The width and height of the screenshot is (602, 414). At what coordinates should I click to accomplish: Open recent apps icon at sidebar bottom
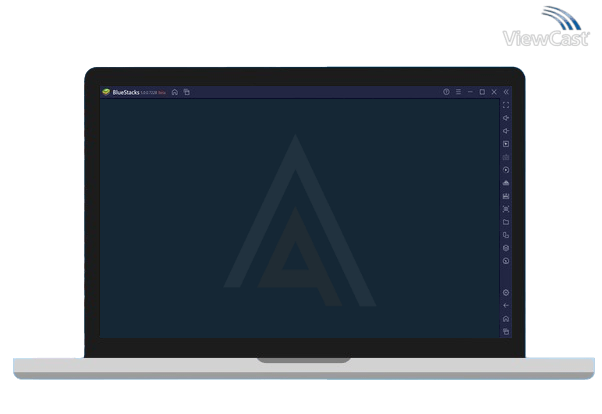tap(506, 331)
